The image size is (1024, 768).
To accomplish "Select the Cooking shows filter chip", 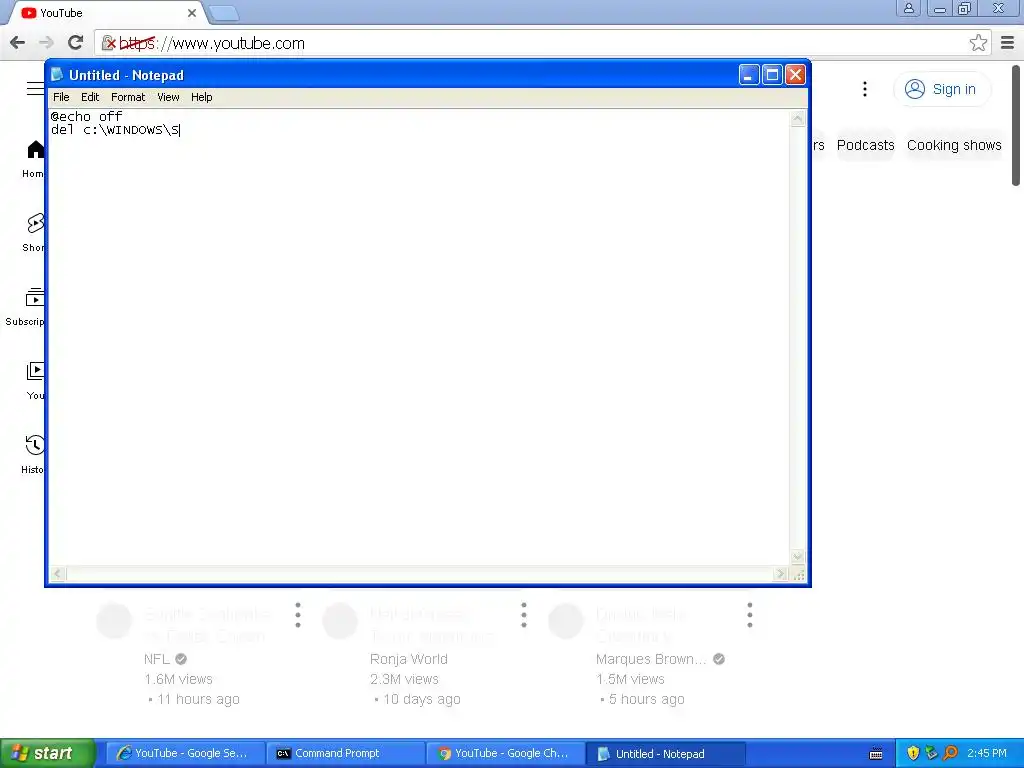I will click(x=954, y=145).
